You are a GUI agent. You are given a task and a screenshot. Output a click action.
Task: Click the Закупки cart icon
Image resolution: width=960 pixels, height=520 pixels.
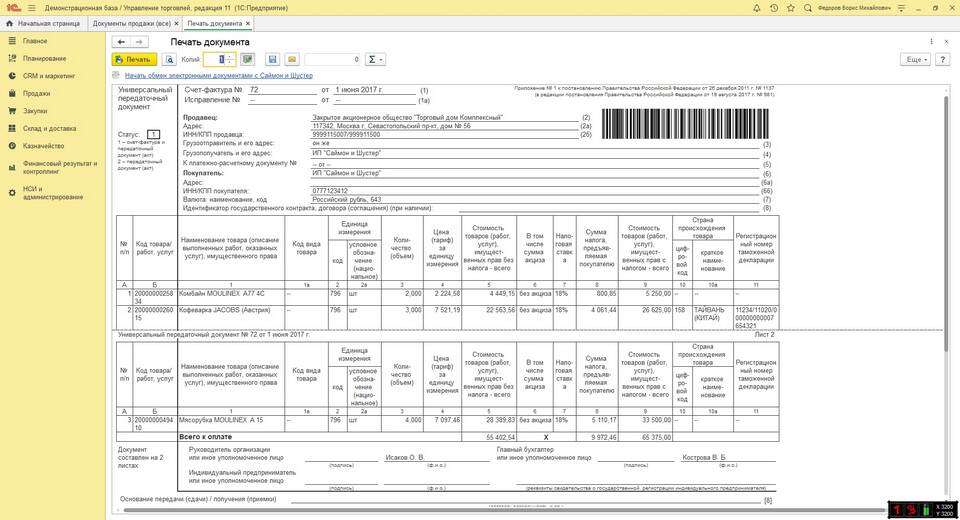tap(12, 111)
